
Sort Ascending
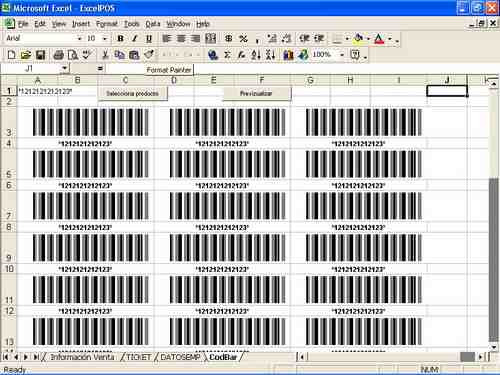[x=256, y=55]
